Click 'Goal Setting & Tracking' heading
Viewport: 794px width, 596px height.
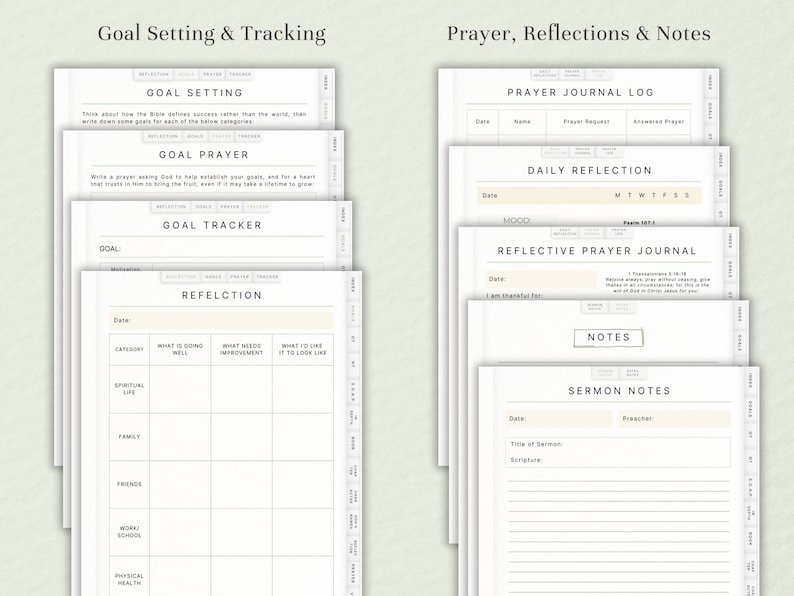(x=212, y=33)
